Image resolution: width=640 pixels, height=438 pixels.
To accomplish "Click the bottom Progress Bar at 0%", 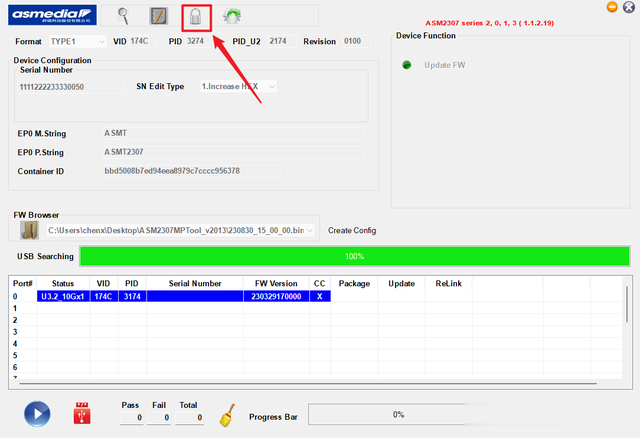I will coord(398,415).
